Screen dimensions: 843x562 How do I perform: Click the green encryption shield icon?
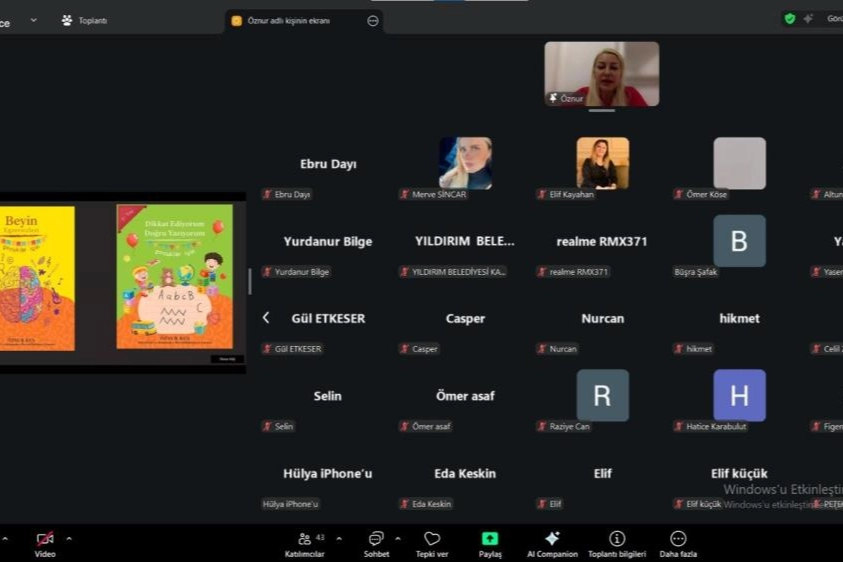coord(790,19)
